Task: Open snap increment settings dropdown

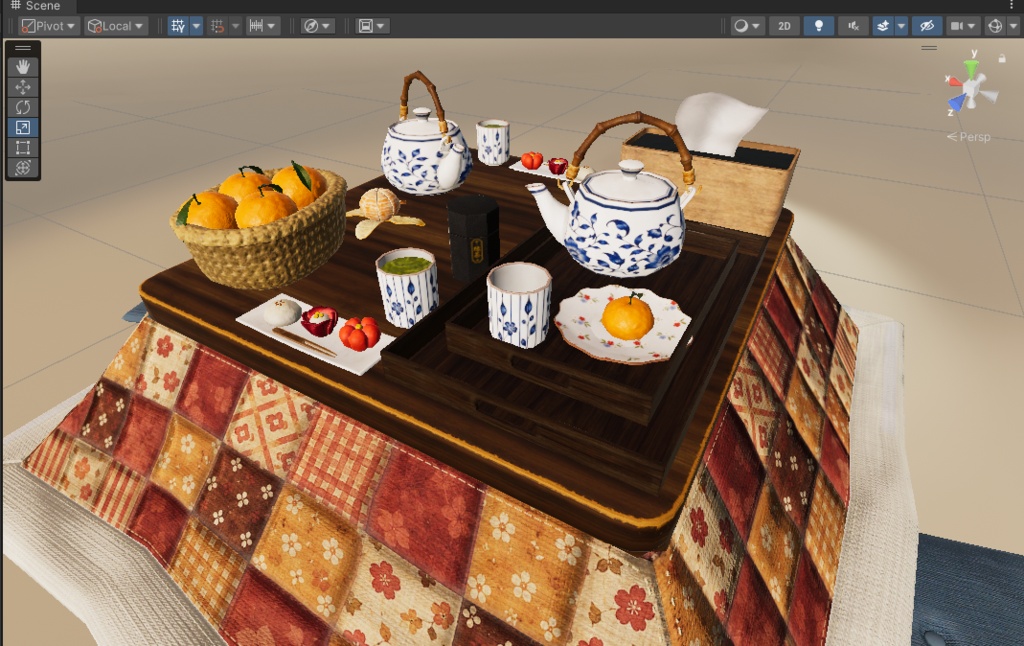Action: pyautogui.click(x=263, y=26)
